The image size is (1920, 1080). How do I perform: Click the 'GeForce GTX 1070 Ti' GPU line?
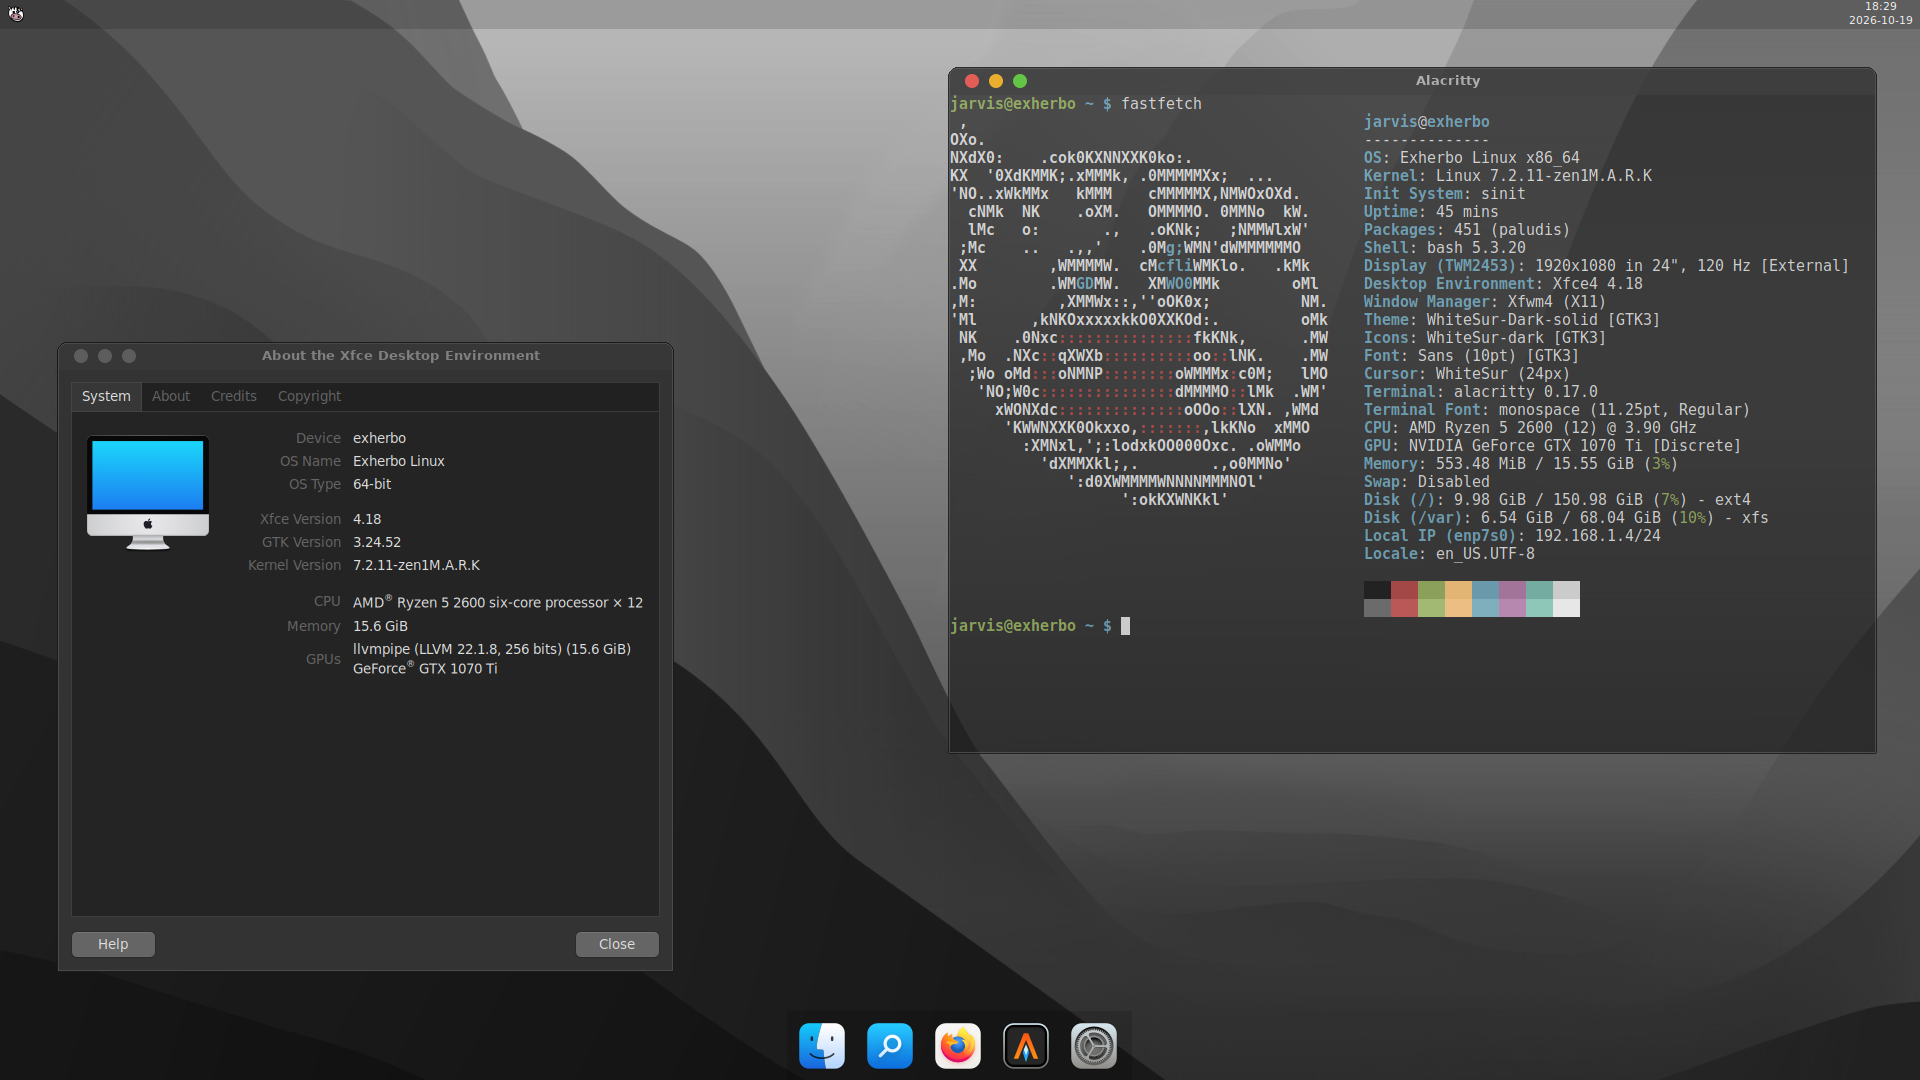[x=425, y=668]
